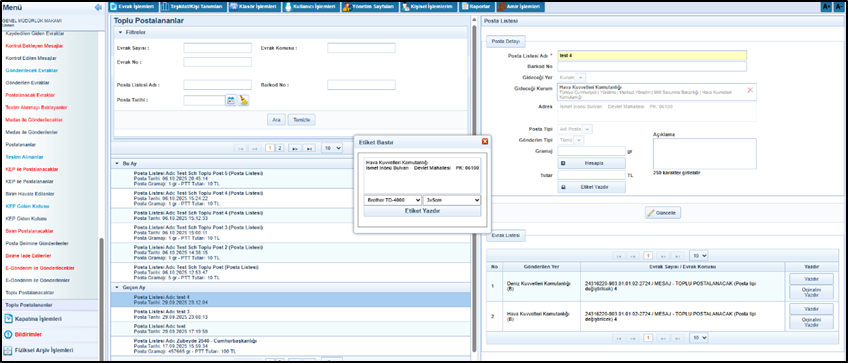Open Amir İşlemleri top menu
The height and width of the screenshot is (363, 848).
[520, 6]
